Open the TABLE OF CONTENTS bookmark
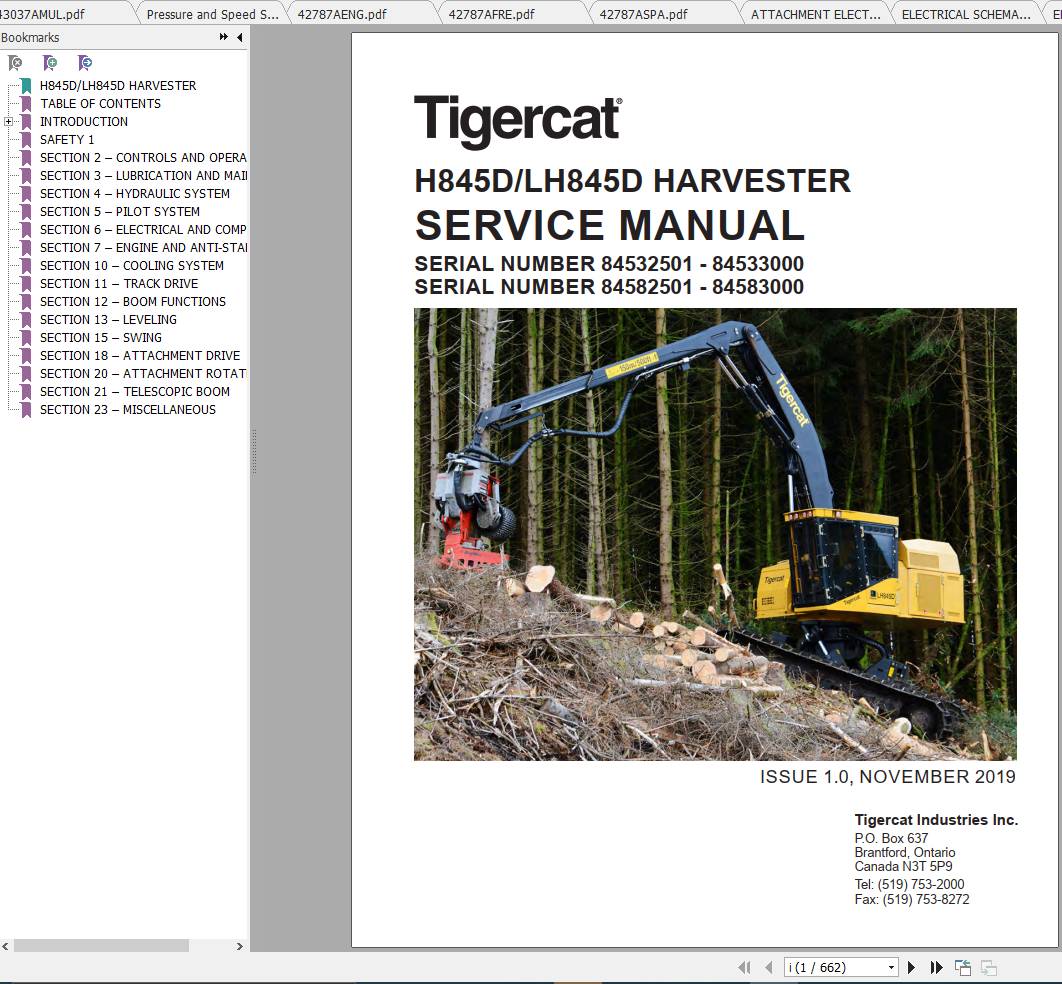 pos(100,103)
